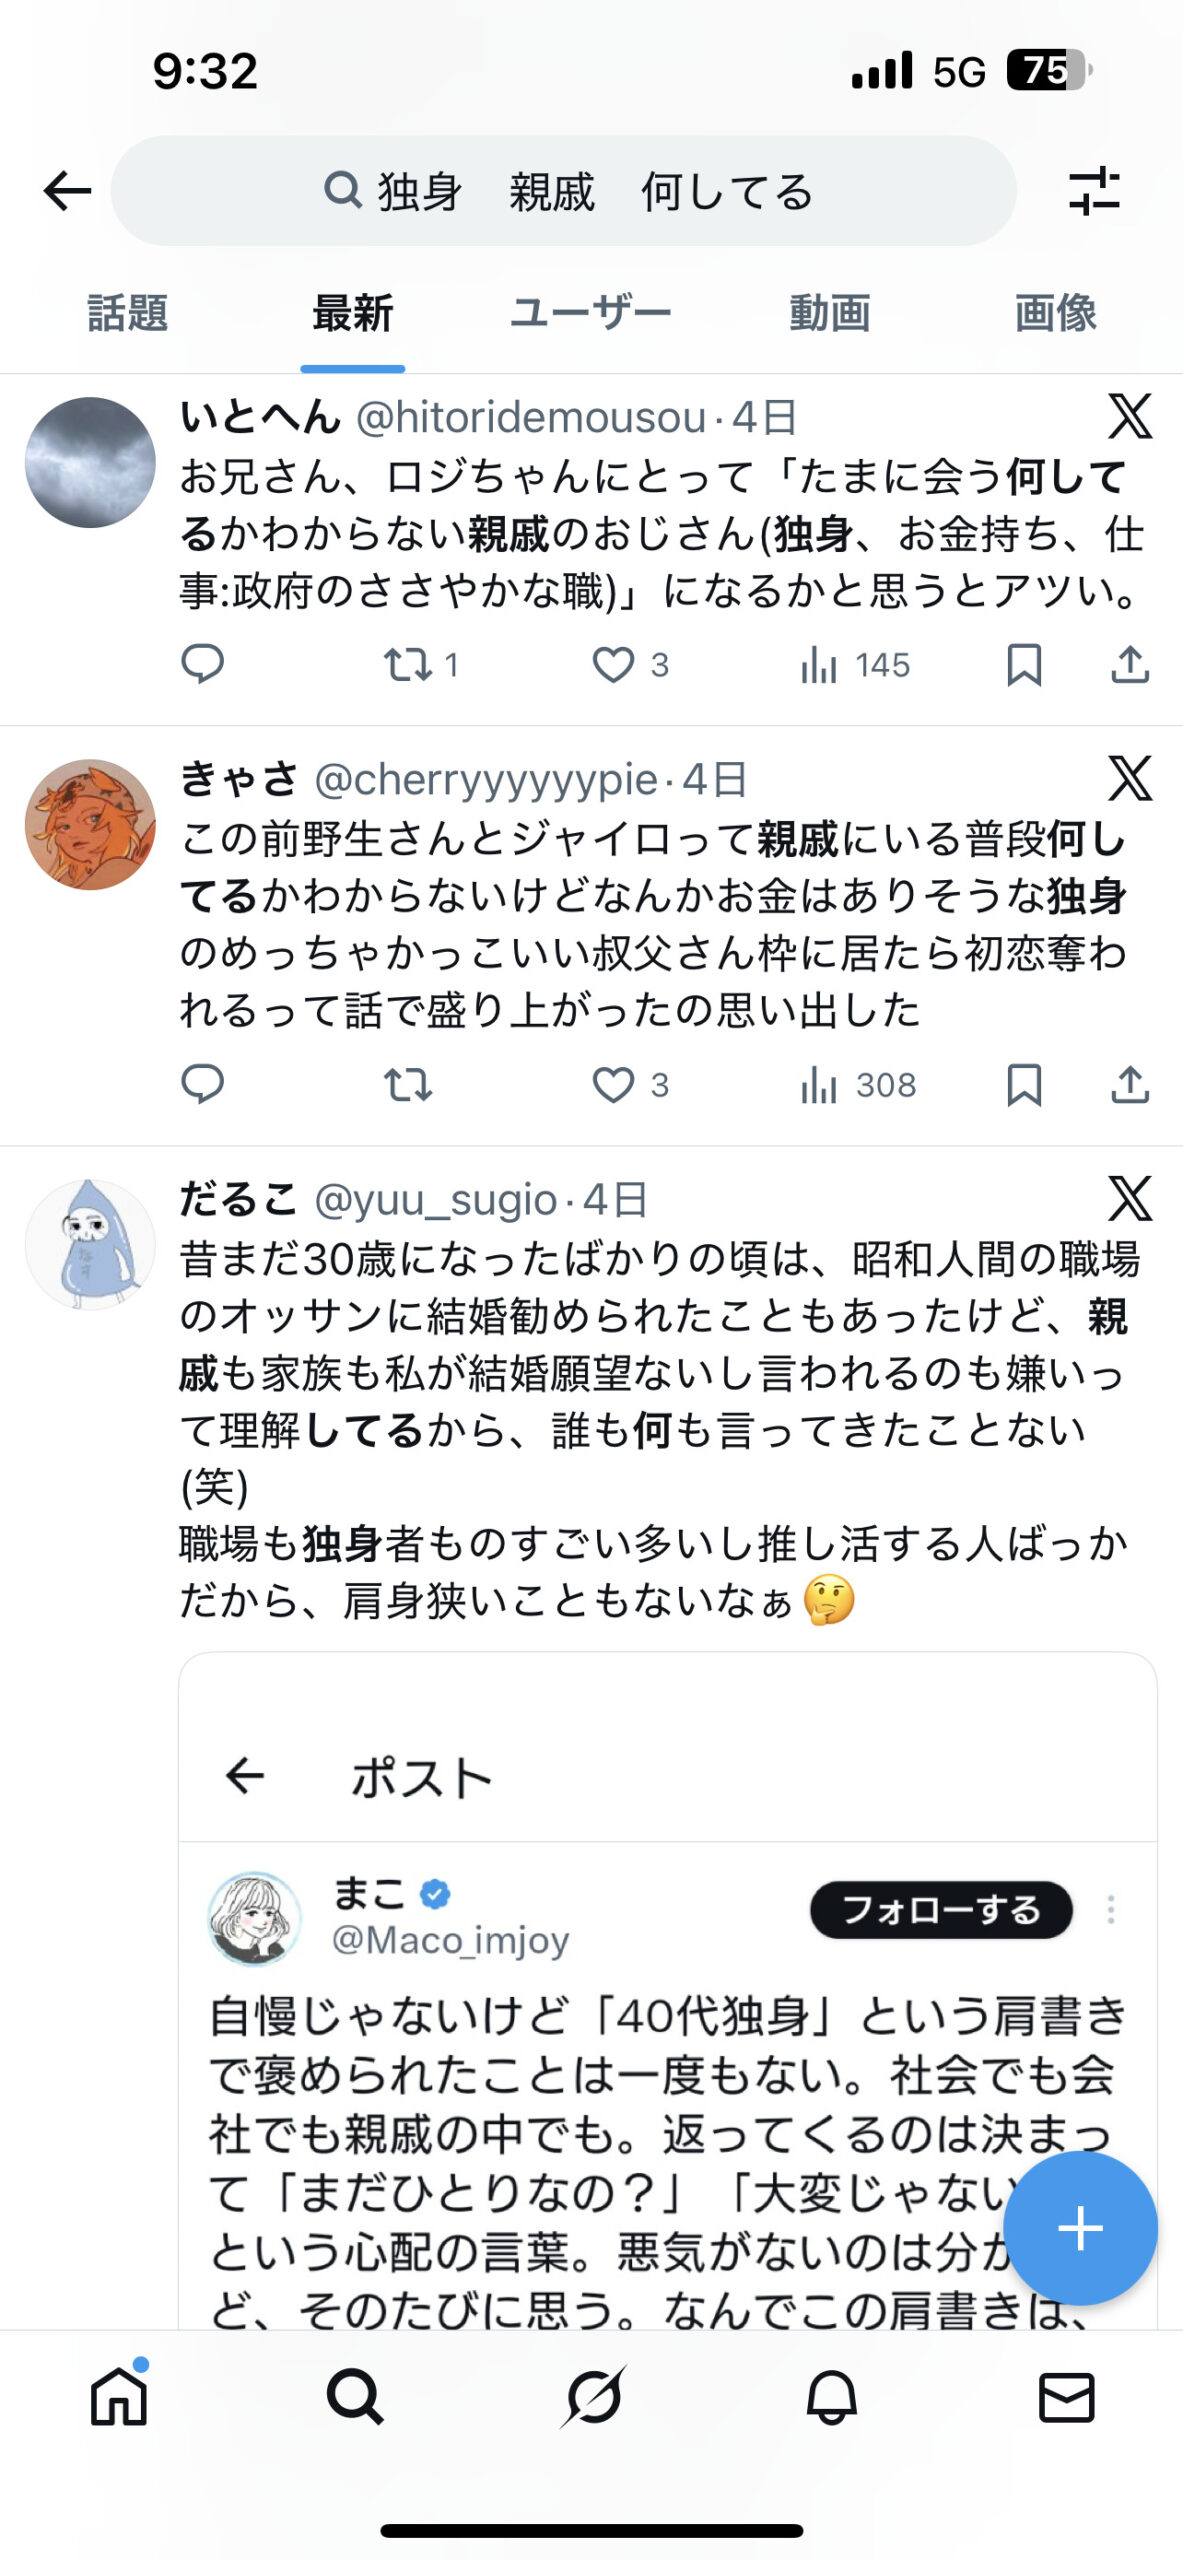1183x2560 pixels.
Task: Open search filter settings icon
Action: (1093, 191)
